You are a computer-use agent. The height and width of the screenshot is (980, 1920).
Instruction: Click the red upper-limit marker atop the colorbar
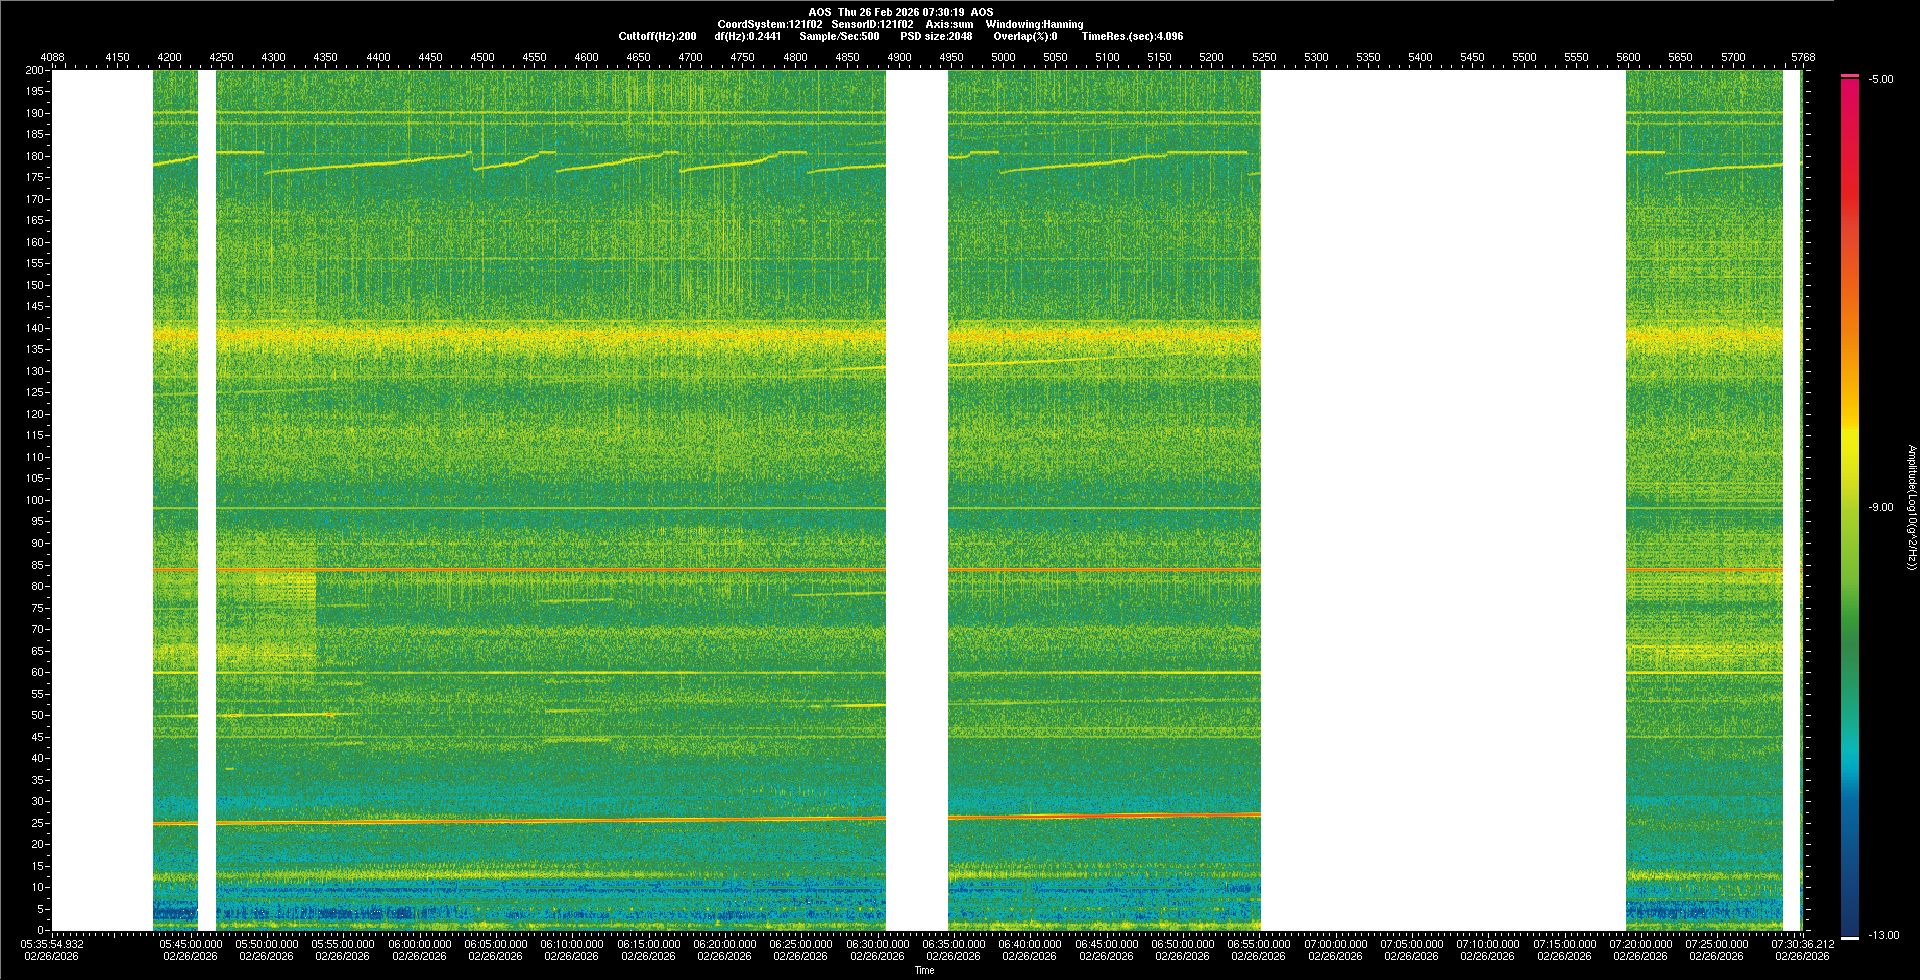pos(1849,76)
